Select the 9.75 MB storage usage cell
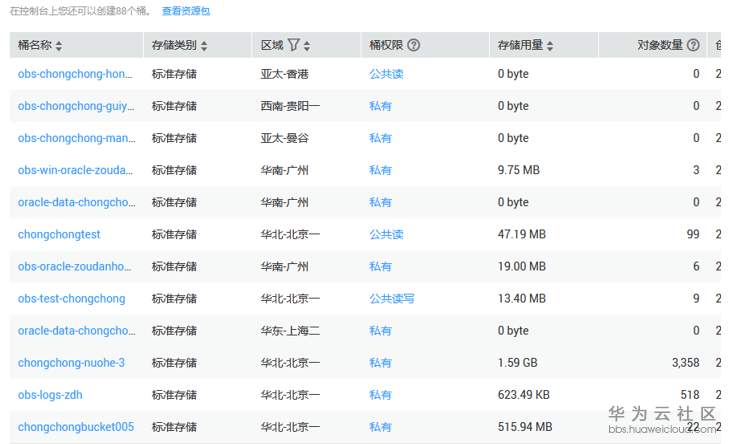Image resolution: width=730 pixels, height=444 pixels. pyautogui.click(x=519, y=170)
